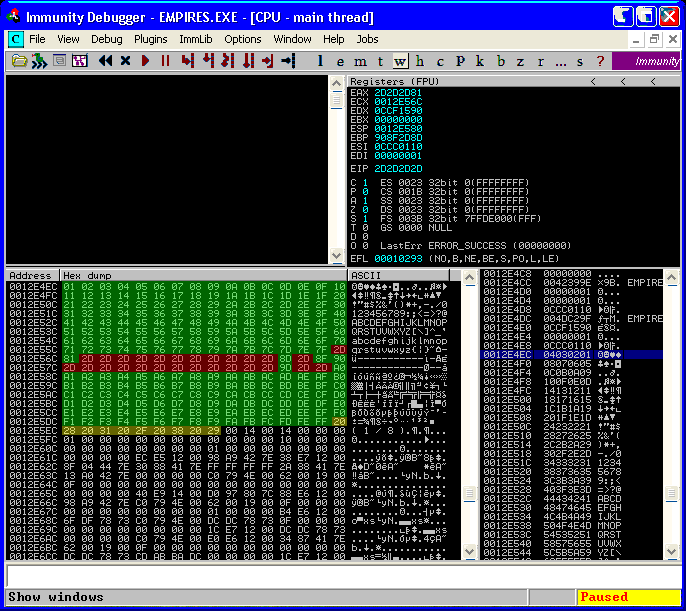The width and height of the screenshot is (686, 611).
Task: Open the Window menu
Action: 292,39
